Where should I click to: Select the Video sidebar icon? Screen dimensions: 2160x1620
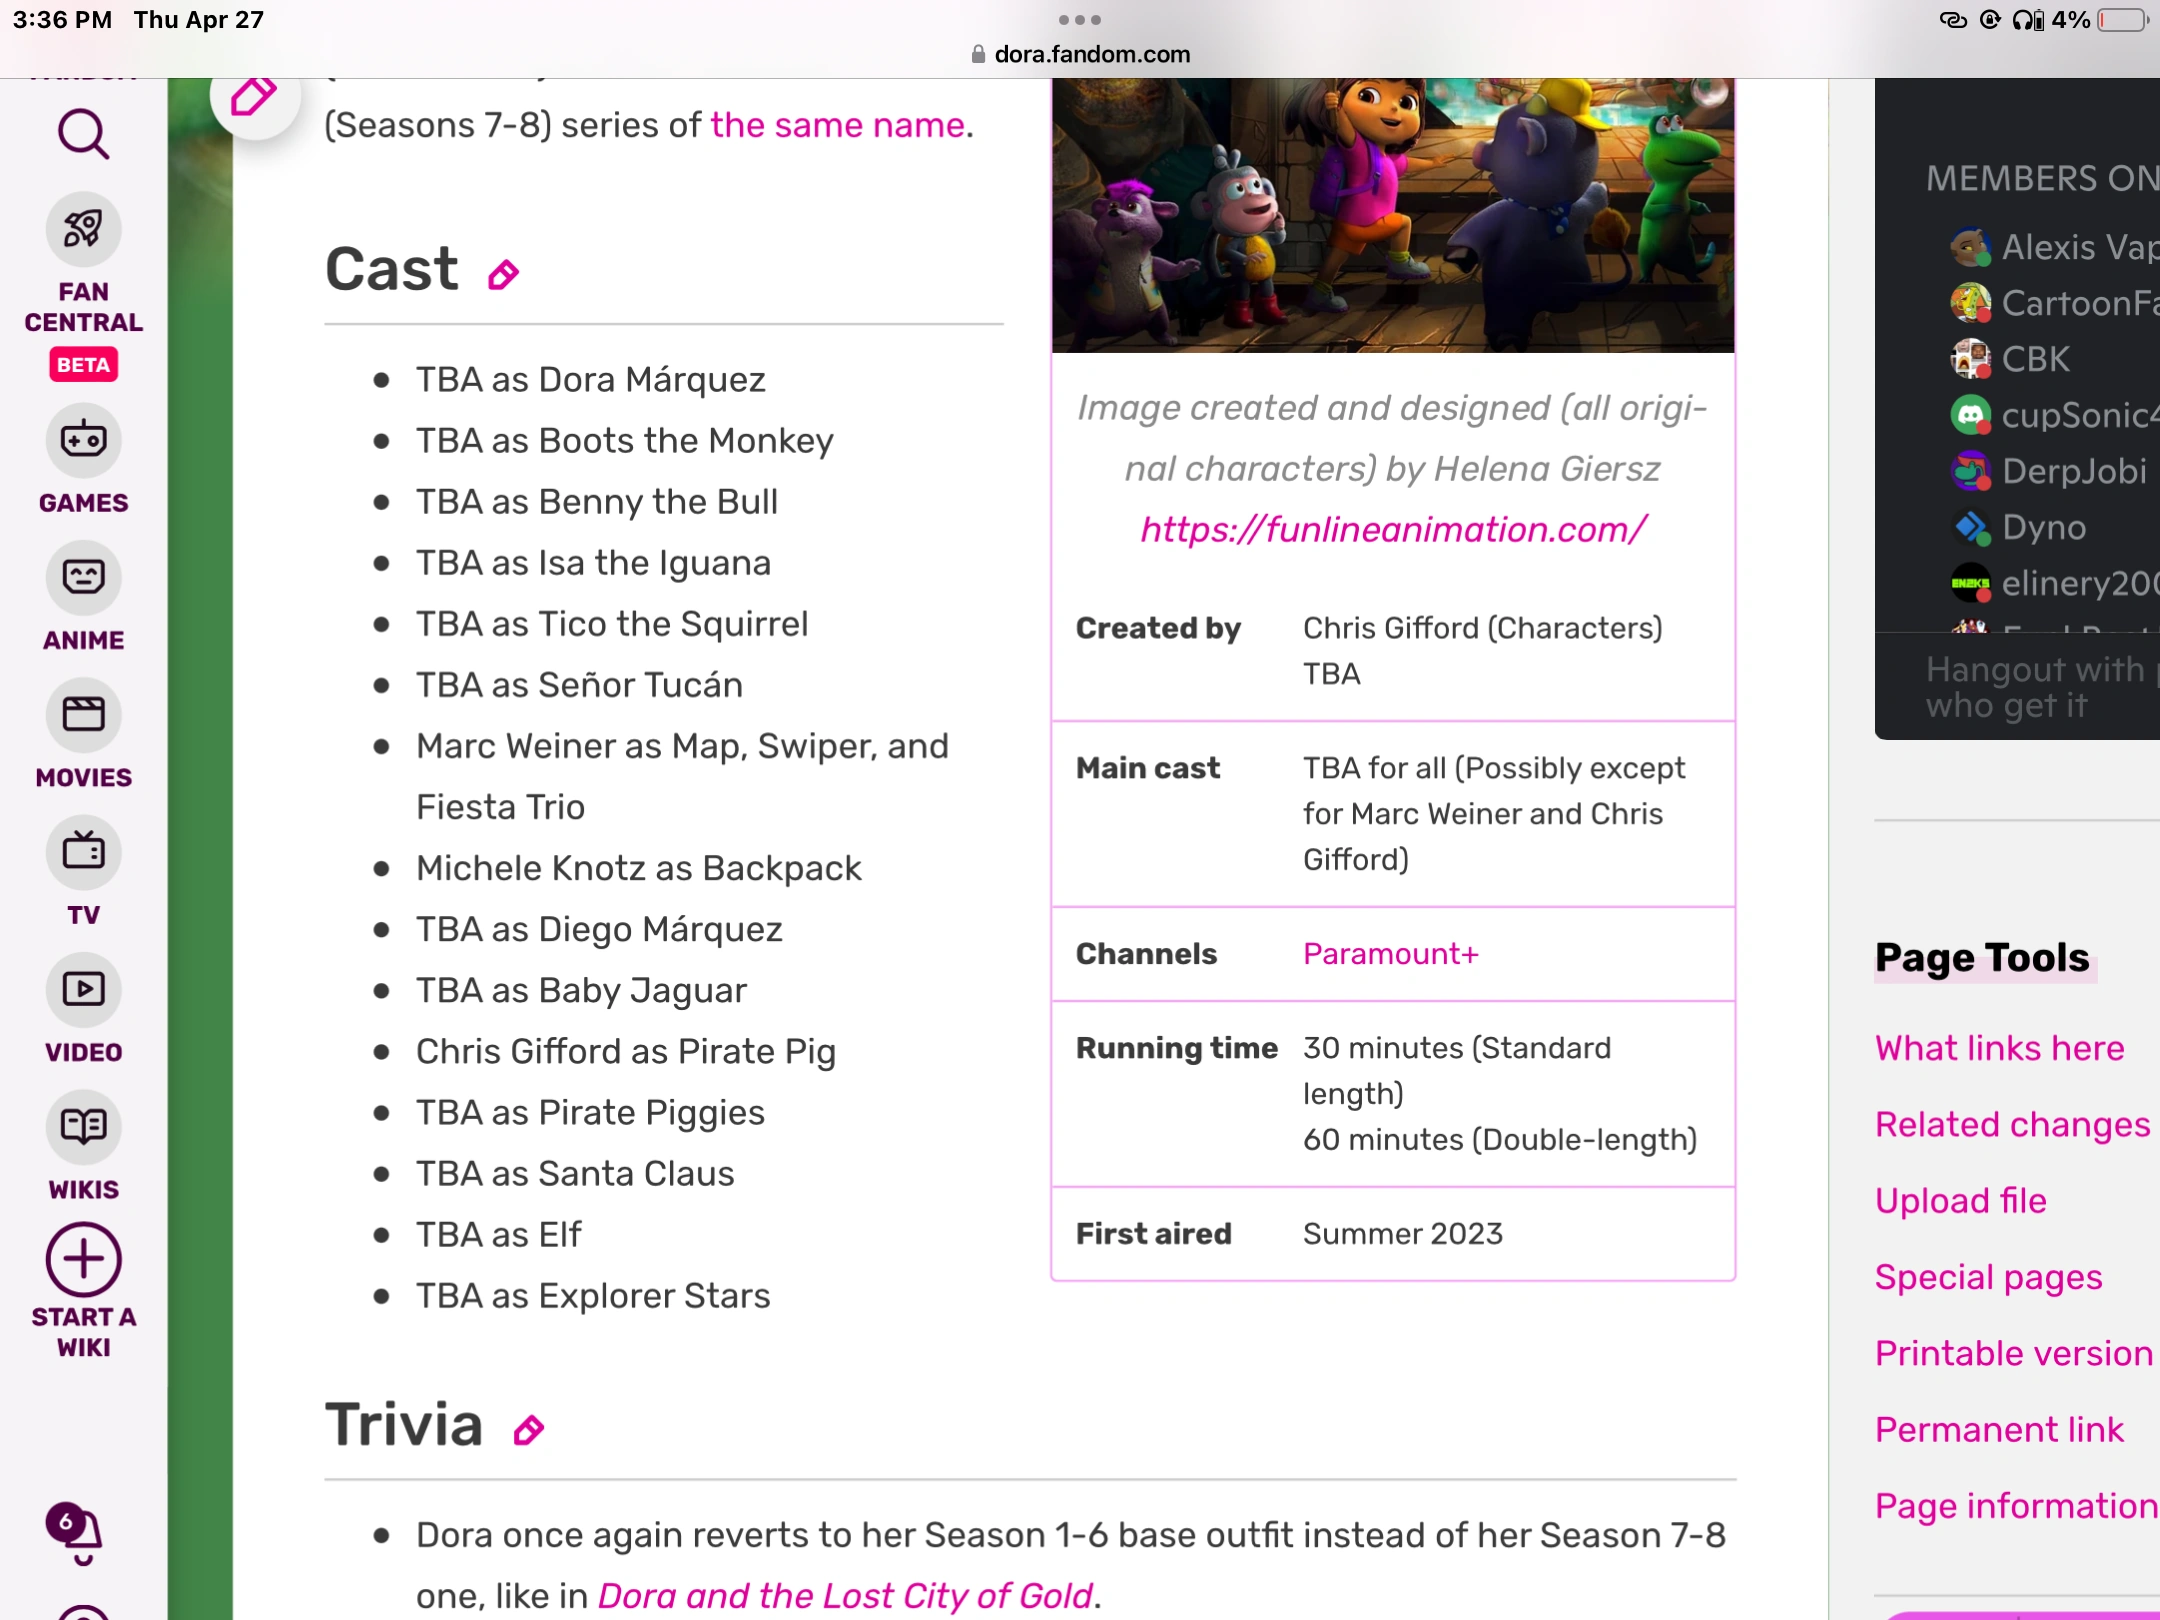click(x=84, y=990)
